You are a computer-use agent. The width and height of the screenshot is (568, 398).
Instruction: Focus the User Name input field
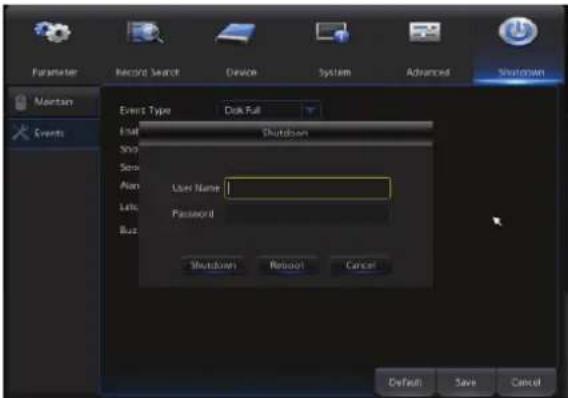(x=307, y=188)
